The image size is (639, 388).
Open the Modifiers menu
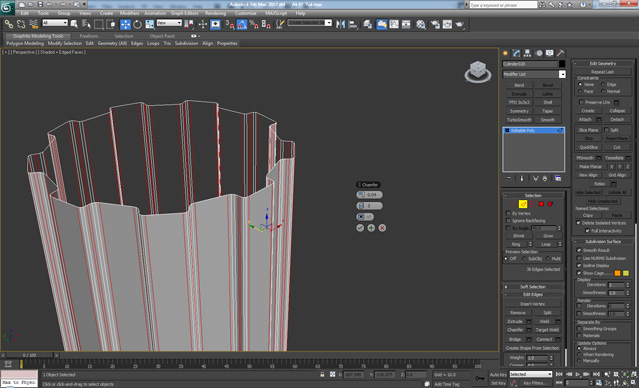pyautogui.click(x=130, y=13)
